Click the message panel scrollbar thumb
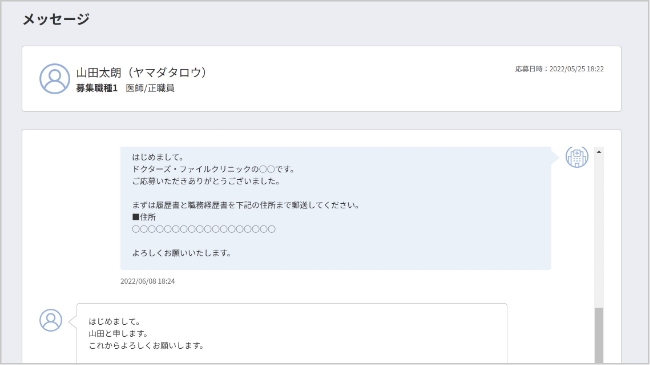The image size is (650, 365). [x=599, y=335]
